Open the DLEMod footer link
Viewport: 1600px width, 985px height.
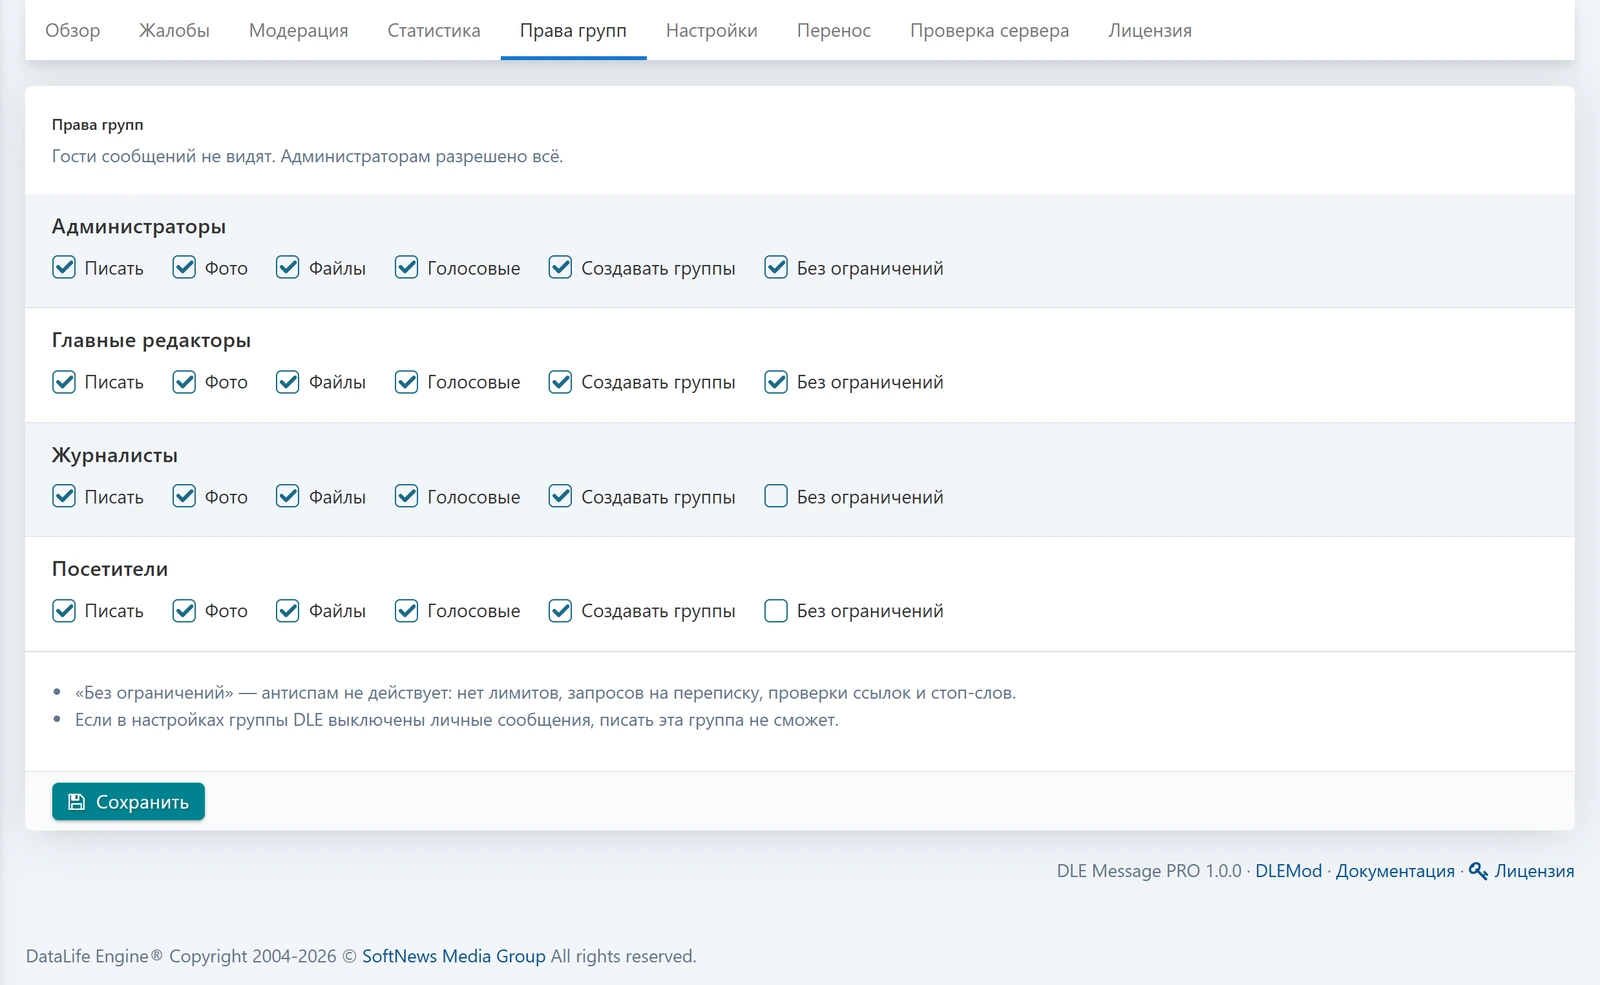[1288, 871]
